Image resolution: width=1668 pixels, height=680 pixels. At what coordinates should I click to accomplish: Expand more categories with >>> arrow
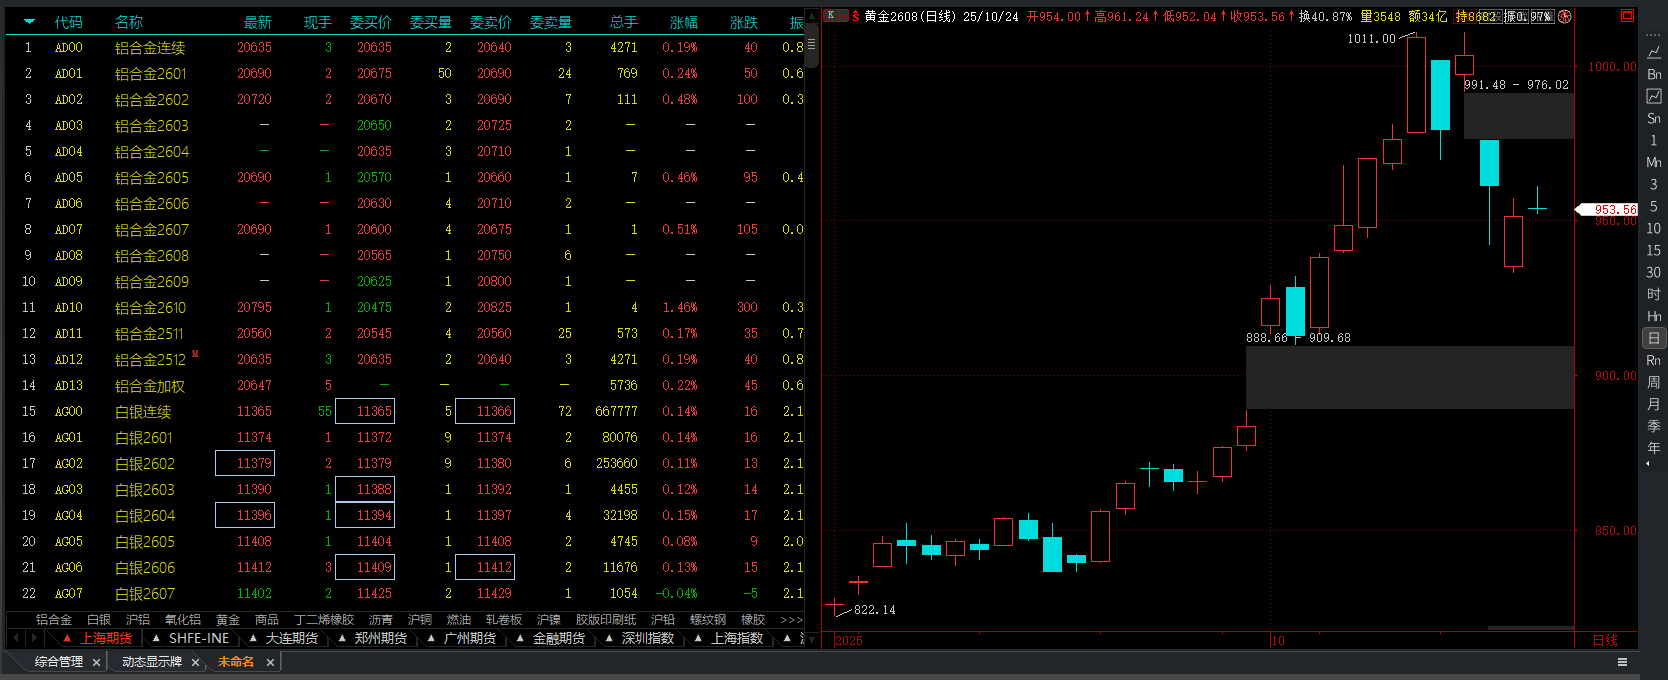coord(791,620)
